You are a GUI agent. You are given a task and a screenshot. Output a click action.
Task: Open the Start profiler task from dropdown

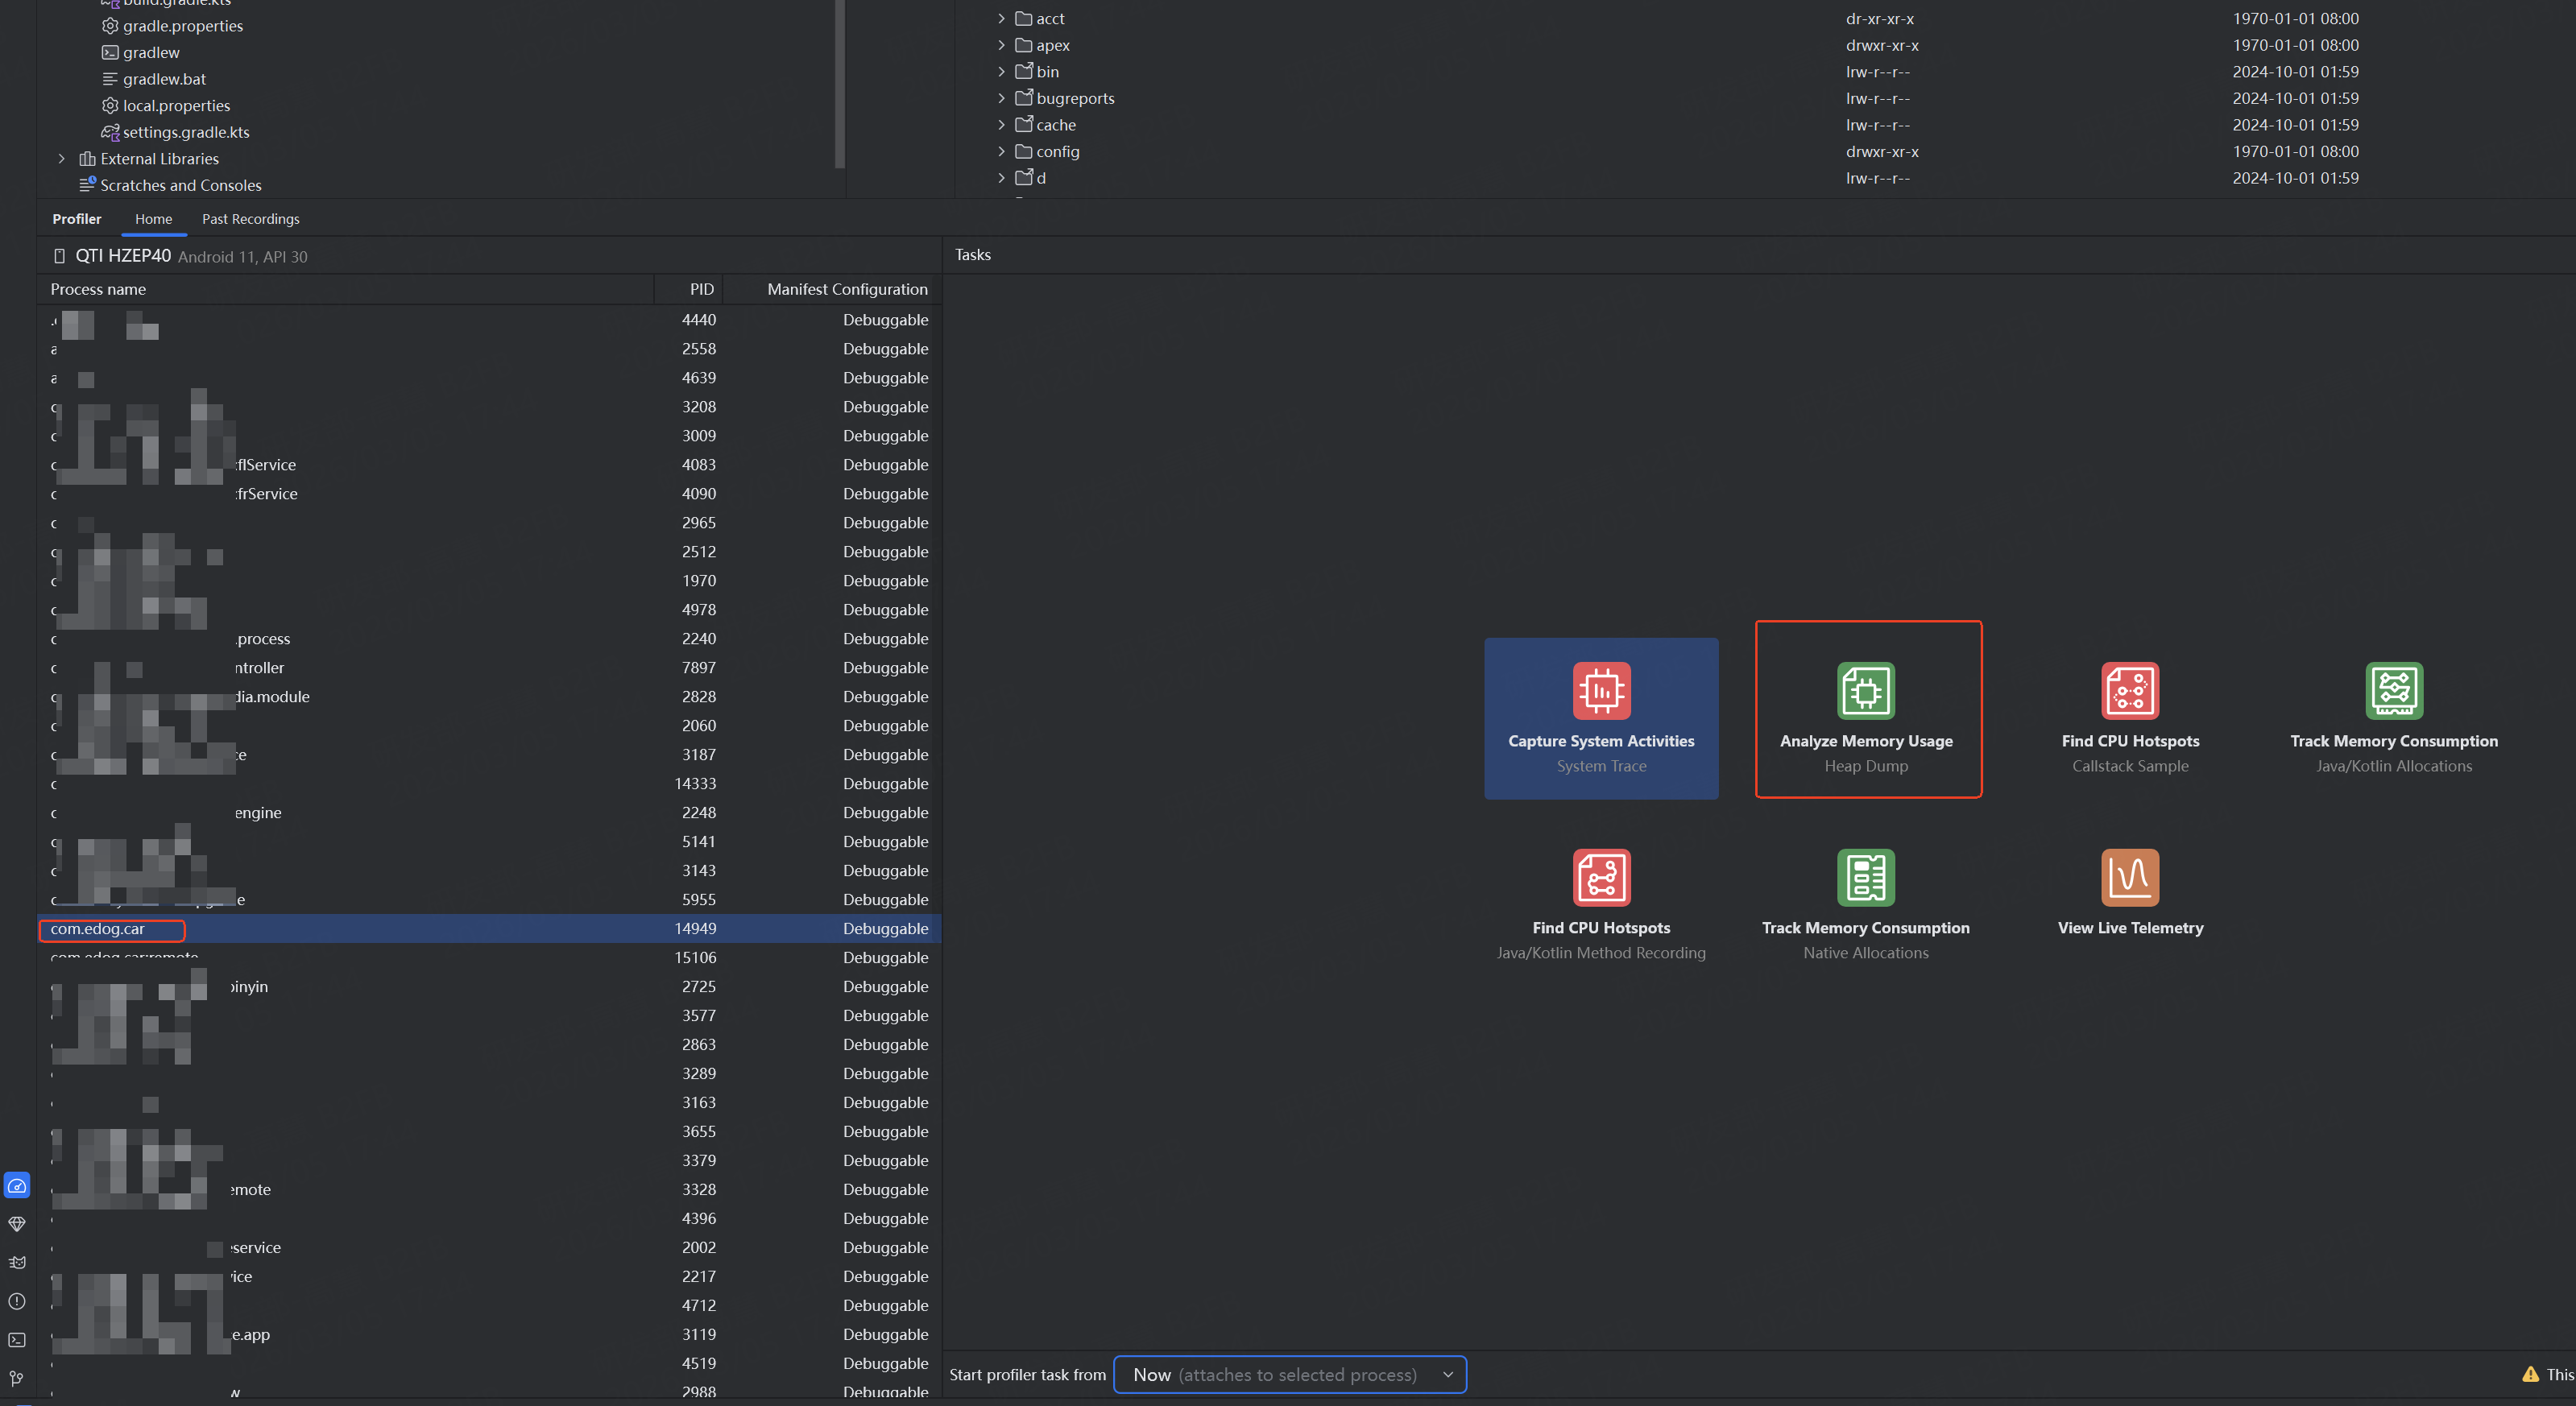click(x=1290, y=1374)
